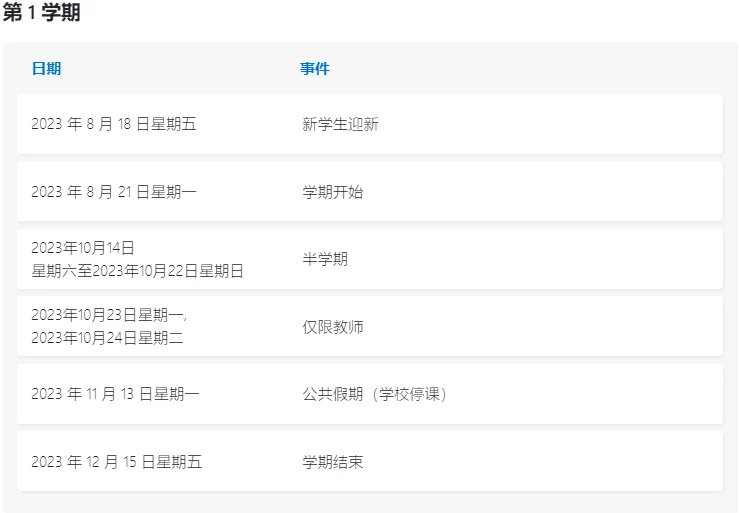Screen dimensions: 739x513
Task: Click the 2023年10月14日 date line
Action: click(x=83, y=248)
